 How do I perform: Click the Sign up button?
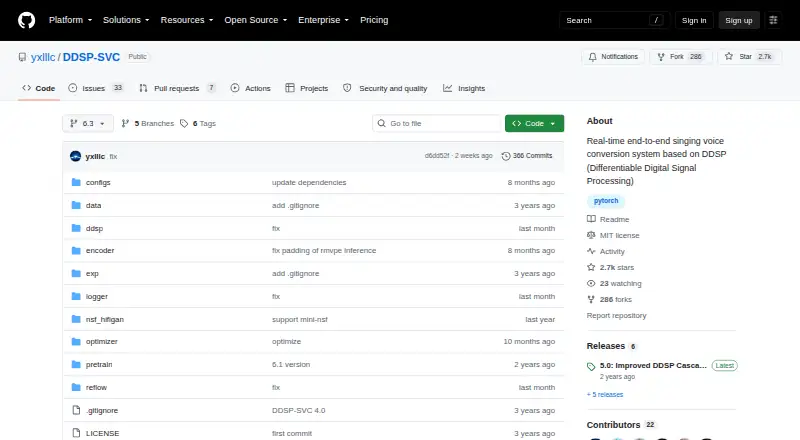point(739,20)
